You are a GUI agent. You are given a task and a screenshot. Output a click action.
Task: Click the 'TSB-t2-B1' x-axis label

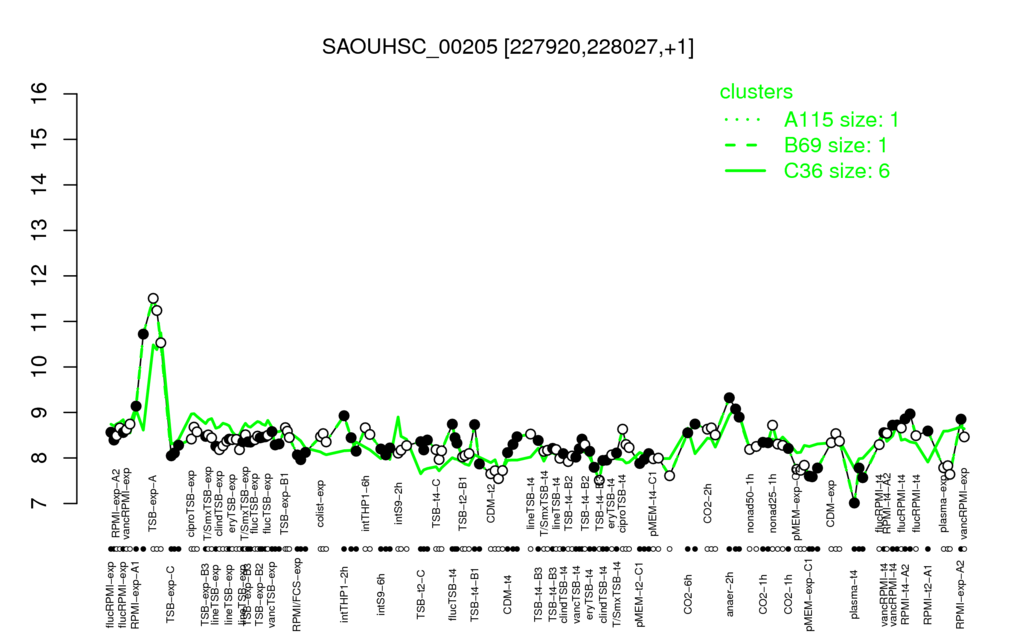click(x=463, y=504)
